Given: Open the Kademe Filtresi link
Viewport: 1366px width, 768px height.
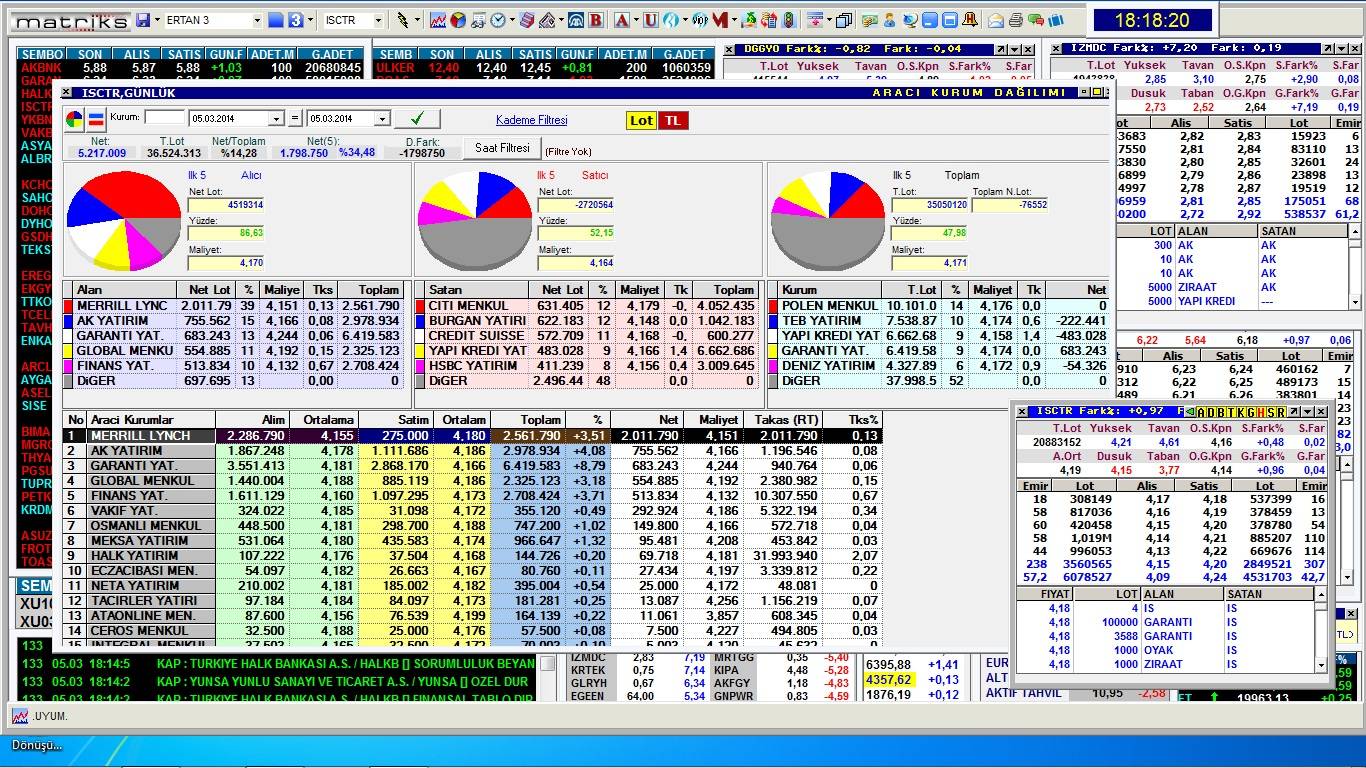Looking at the screenshot, I should (531, 120).
